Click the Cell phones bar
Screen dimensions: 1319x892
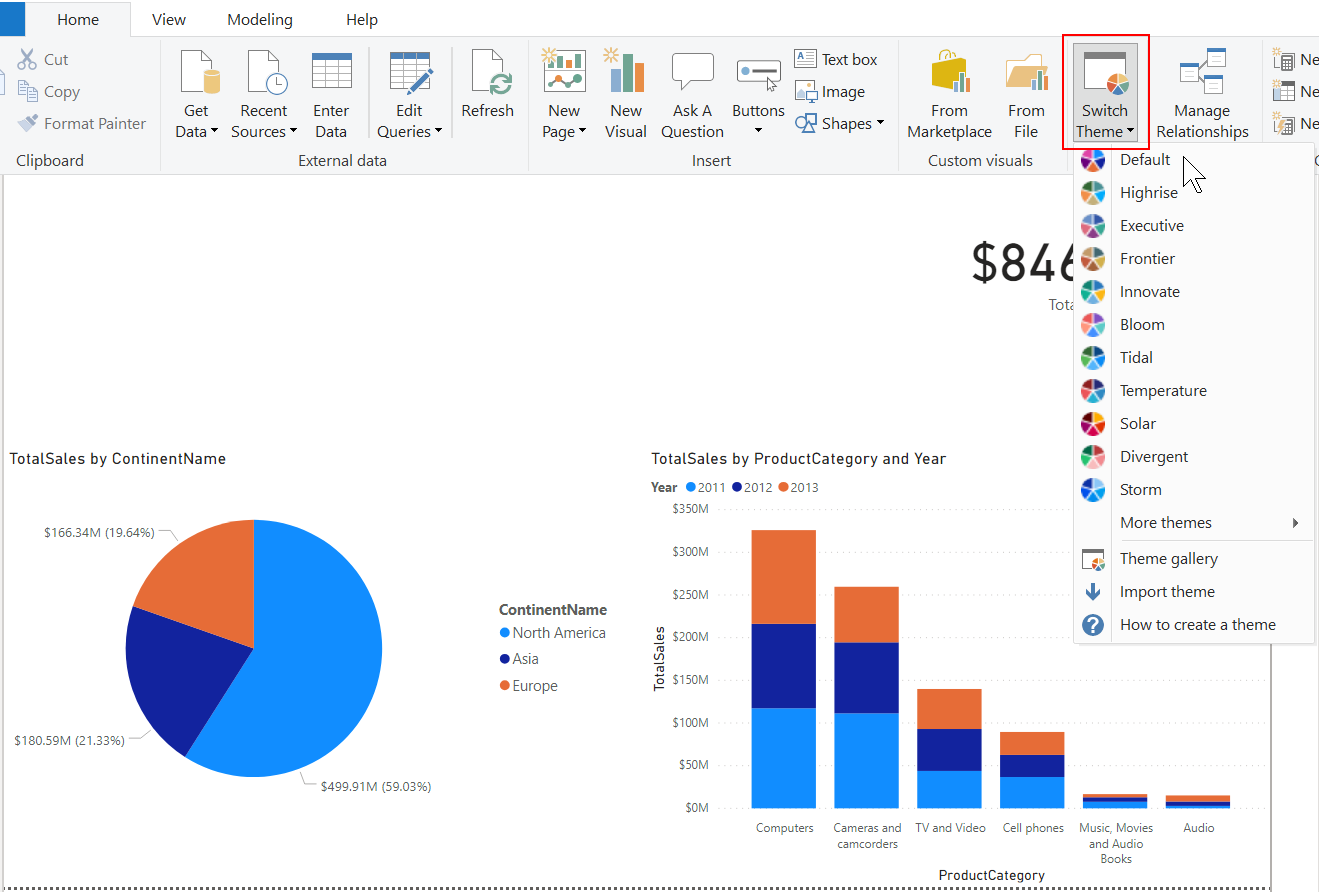(1032, 770)
